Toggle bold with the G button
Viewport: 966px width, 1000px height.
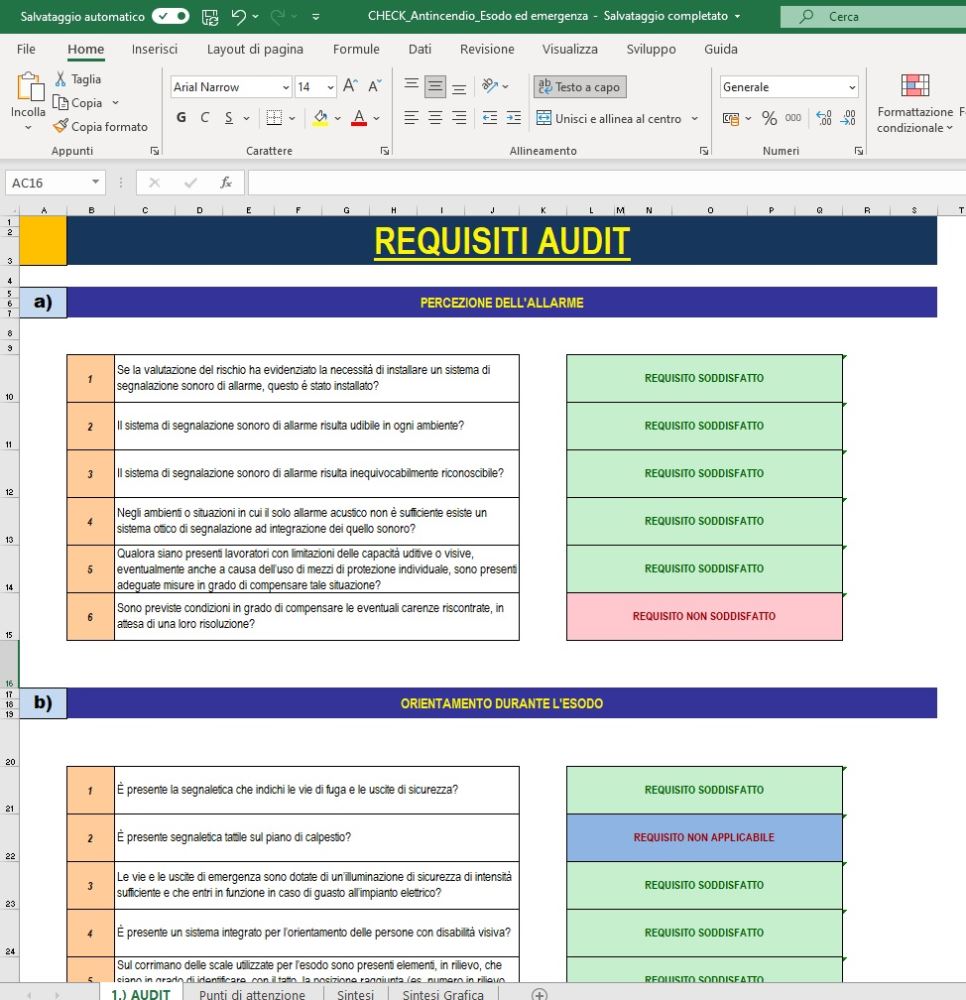(x=182, y=117)
